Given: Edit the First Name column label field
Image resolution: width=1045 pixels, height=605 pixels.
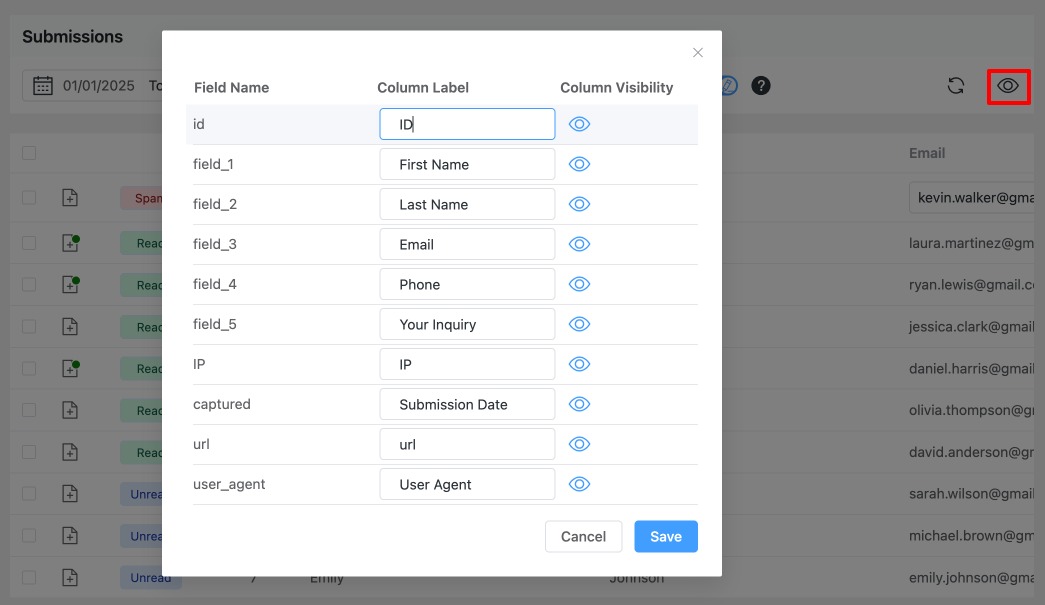Looking at the screenshot, I should (467, 164).
